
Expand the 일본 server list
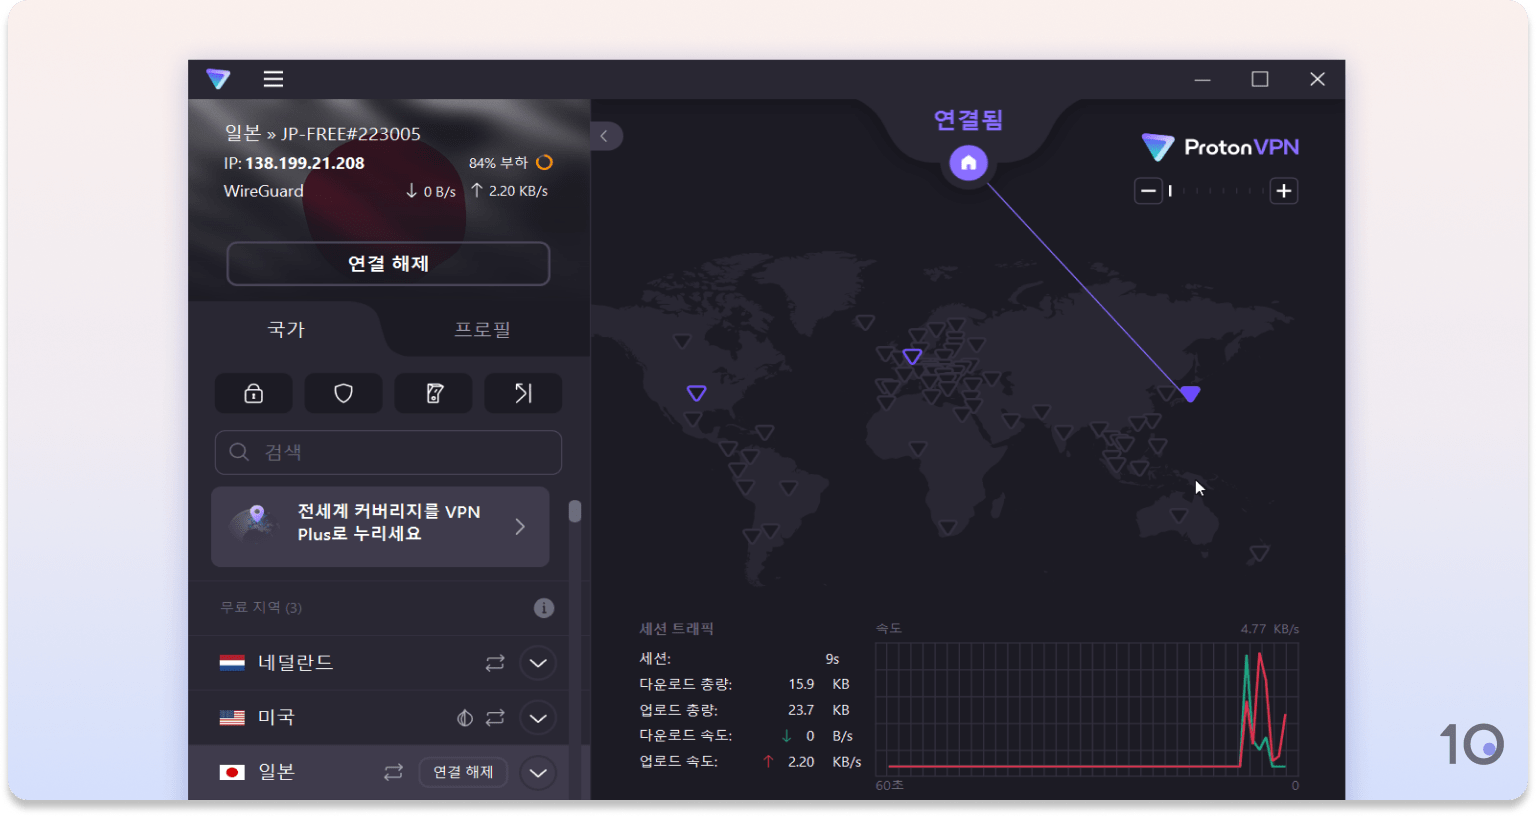pos(537,772)
